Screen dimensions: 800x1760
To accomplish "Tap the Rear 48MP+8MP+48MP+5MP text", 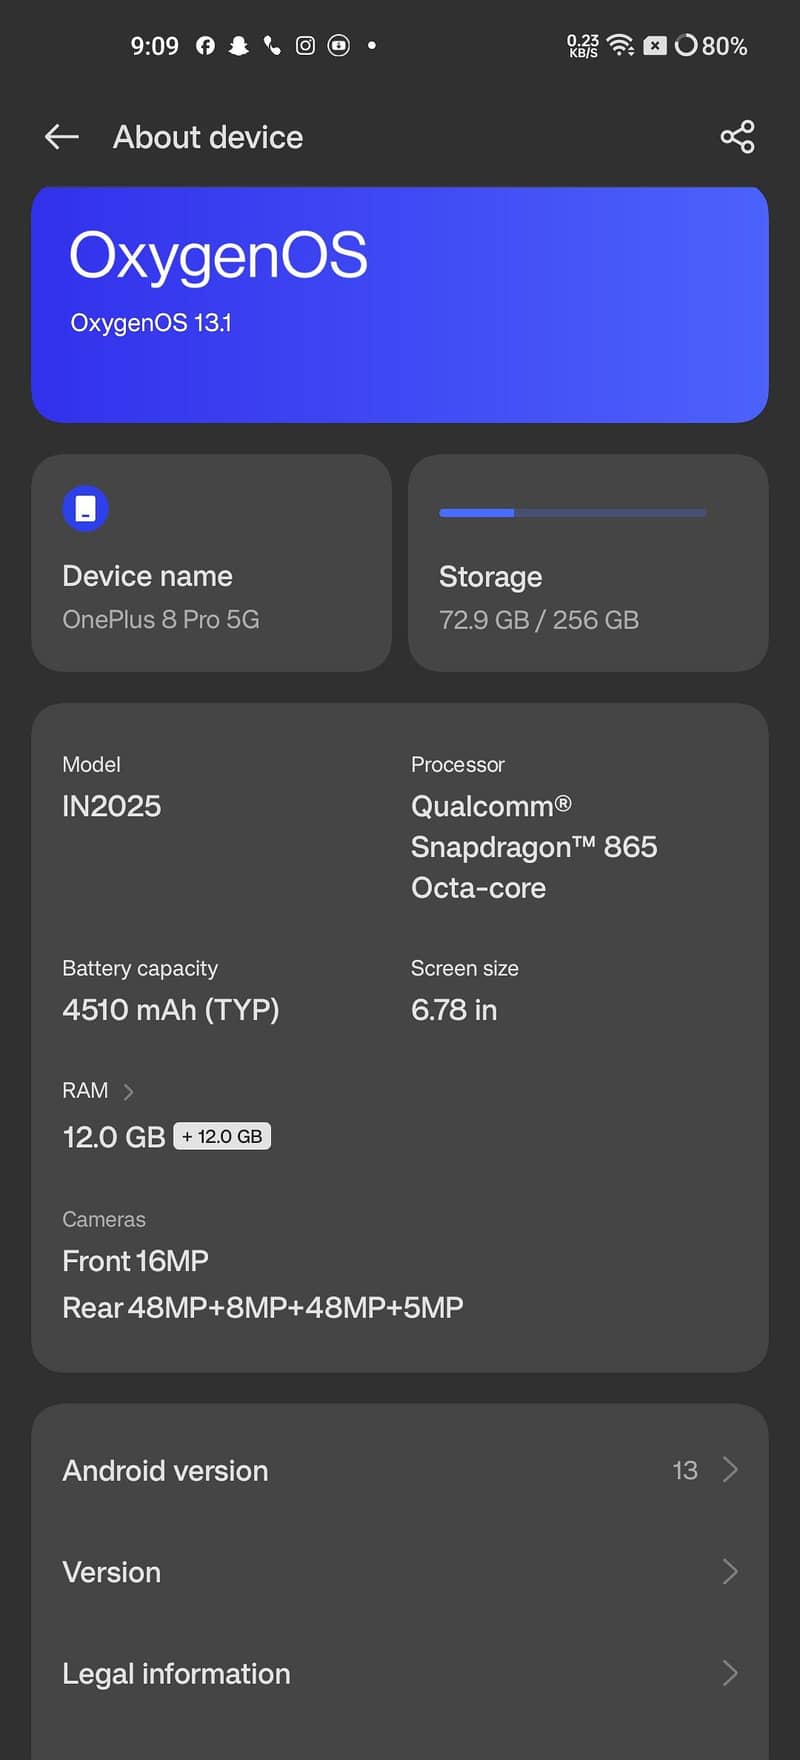I will 263,1308.
